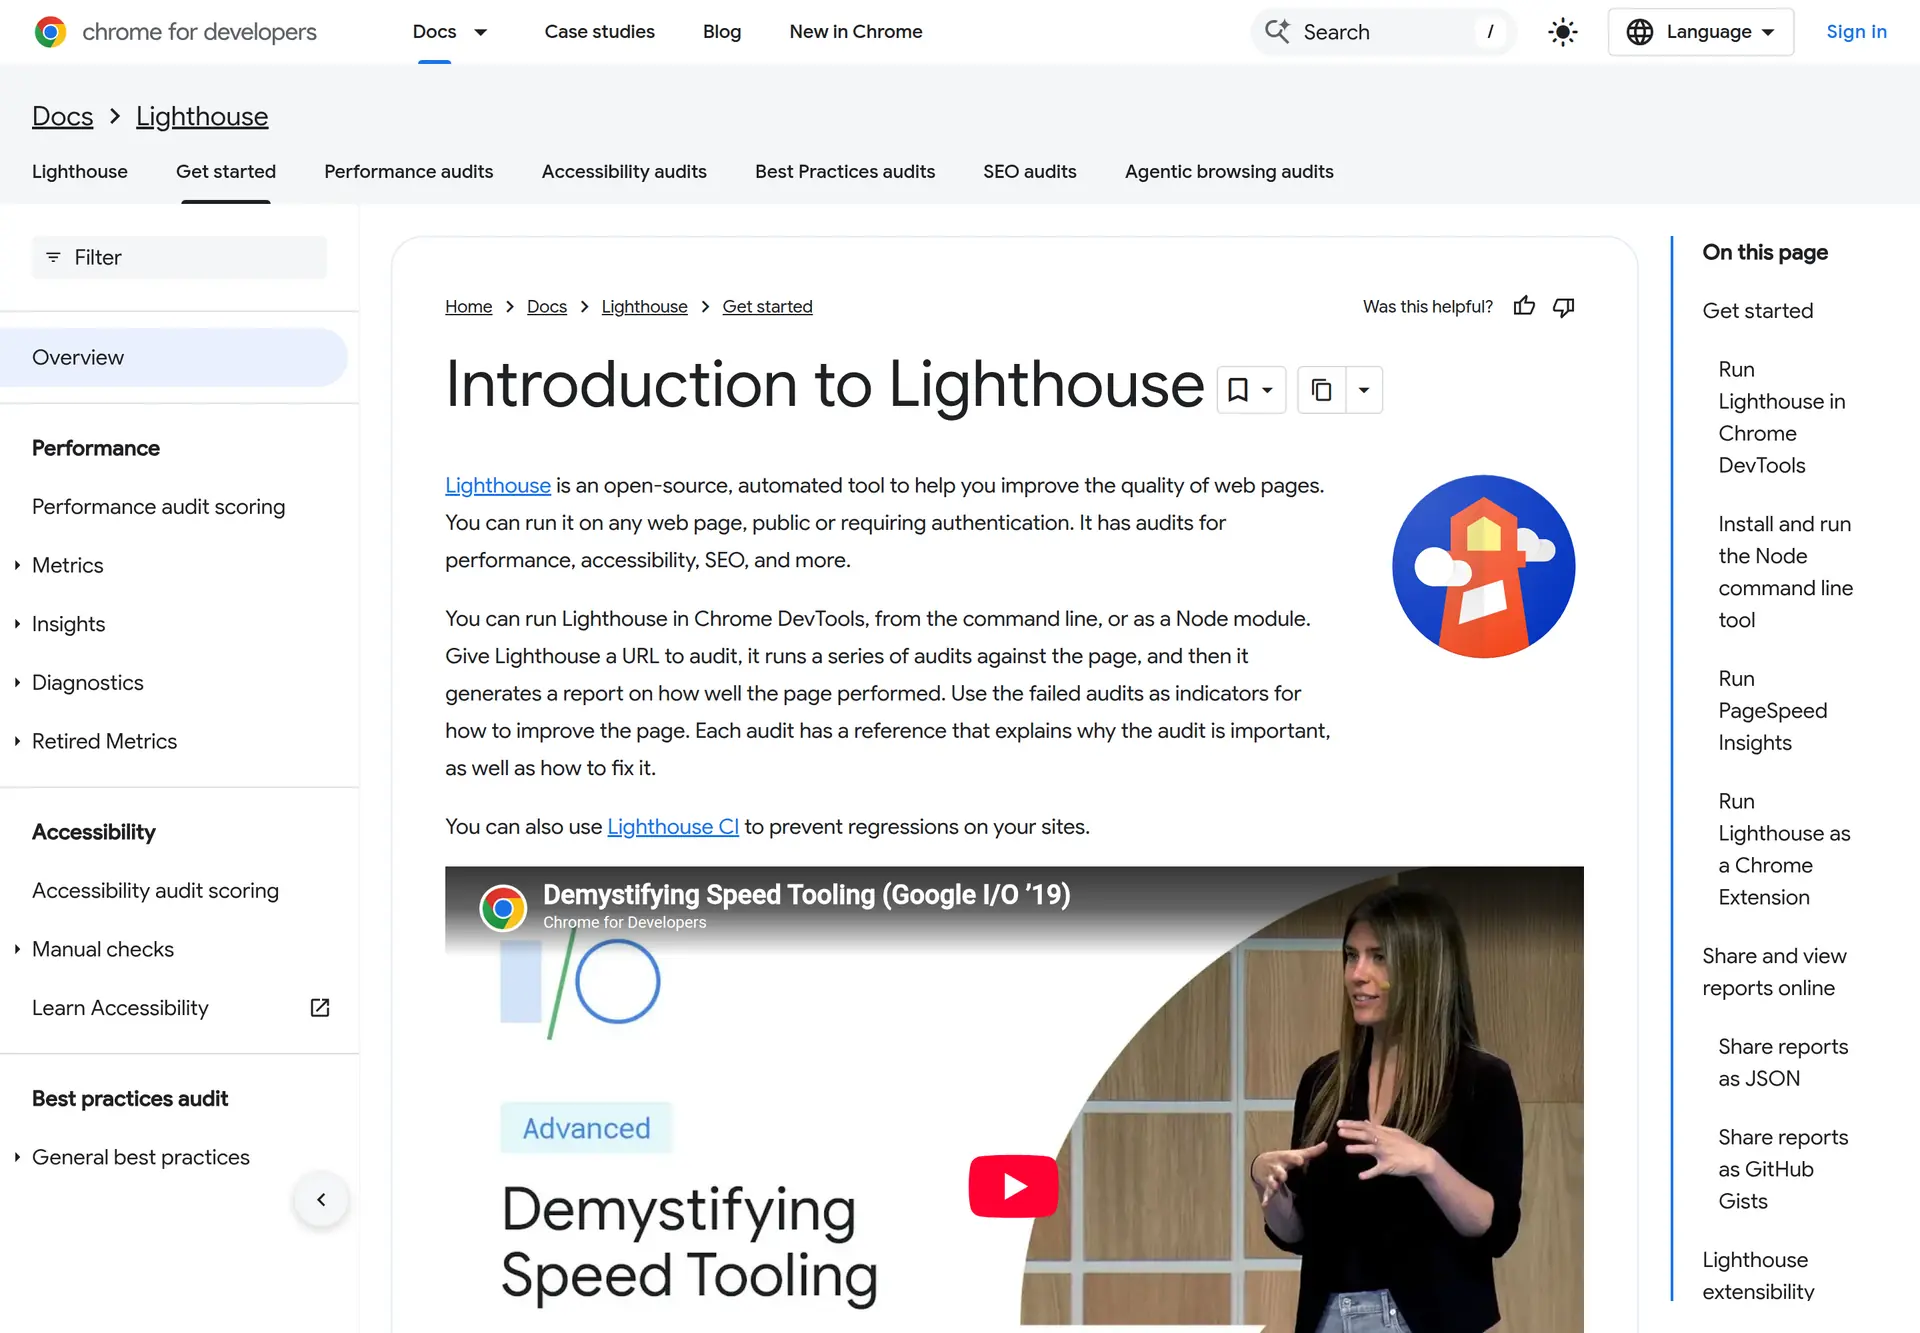Jump to Run Lighthouse in Chrome DevTools
1920x1333 pixels.
click(1781, 418)
